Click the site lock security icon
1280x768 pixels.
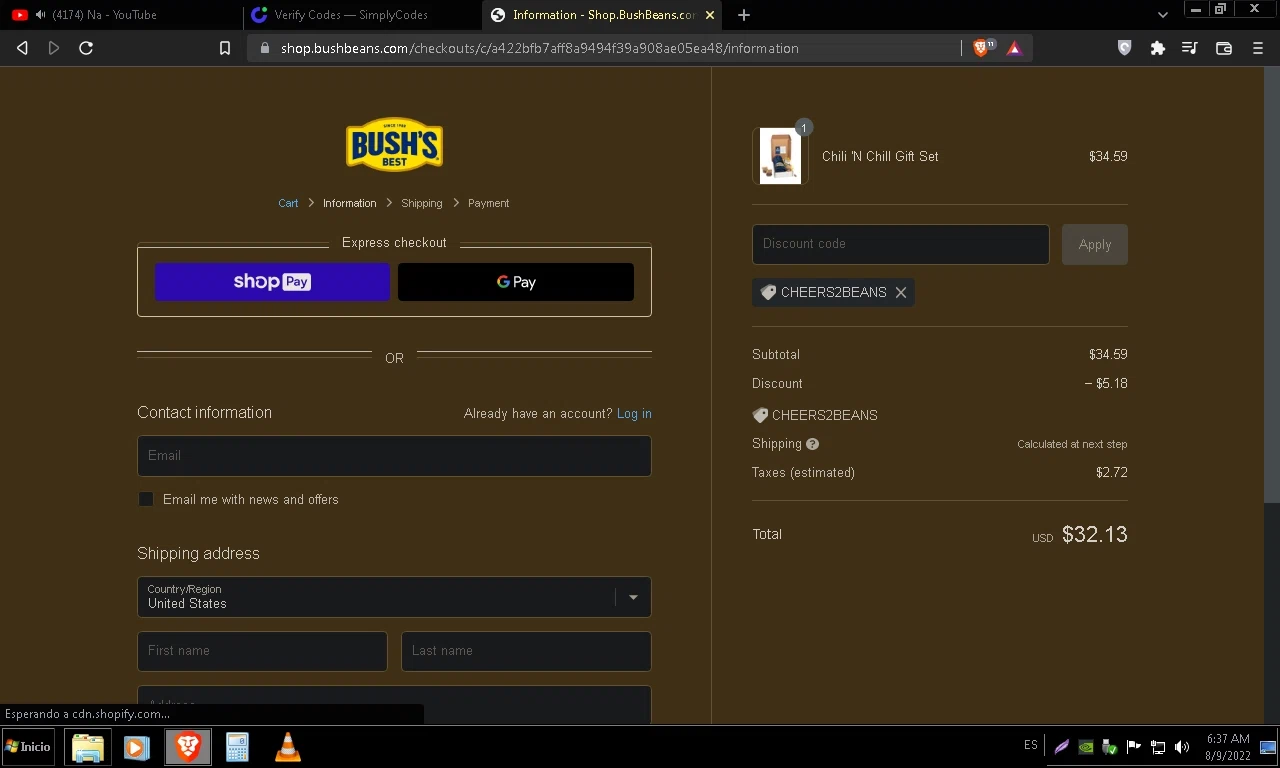264,48
